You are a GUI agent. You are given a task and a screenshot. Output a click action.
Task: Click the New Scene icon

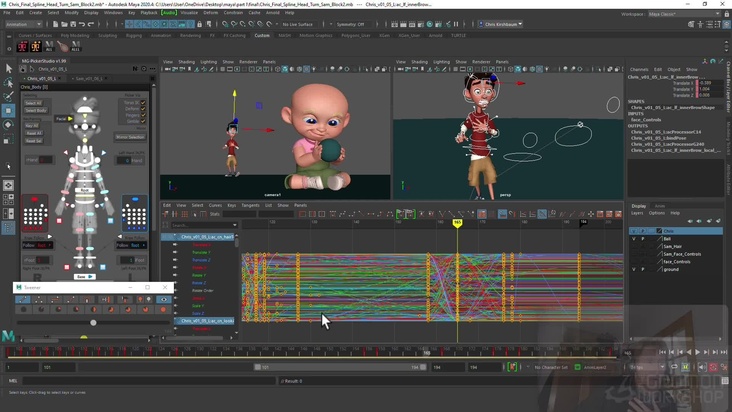56,24
